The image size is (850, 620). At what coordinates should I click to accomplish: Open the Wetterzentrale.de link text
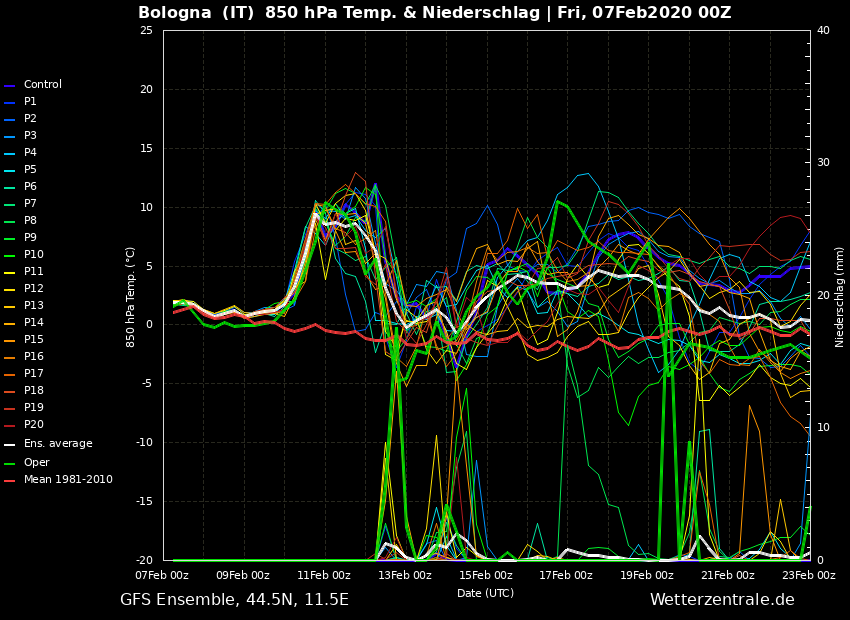[x=722, y=600]
